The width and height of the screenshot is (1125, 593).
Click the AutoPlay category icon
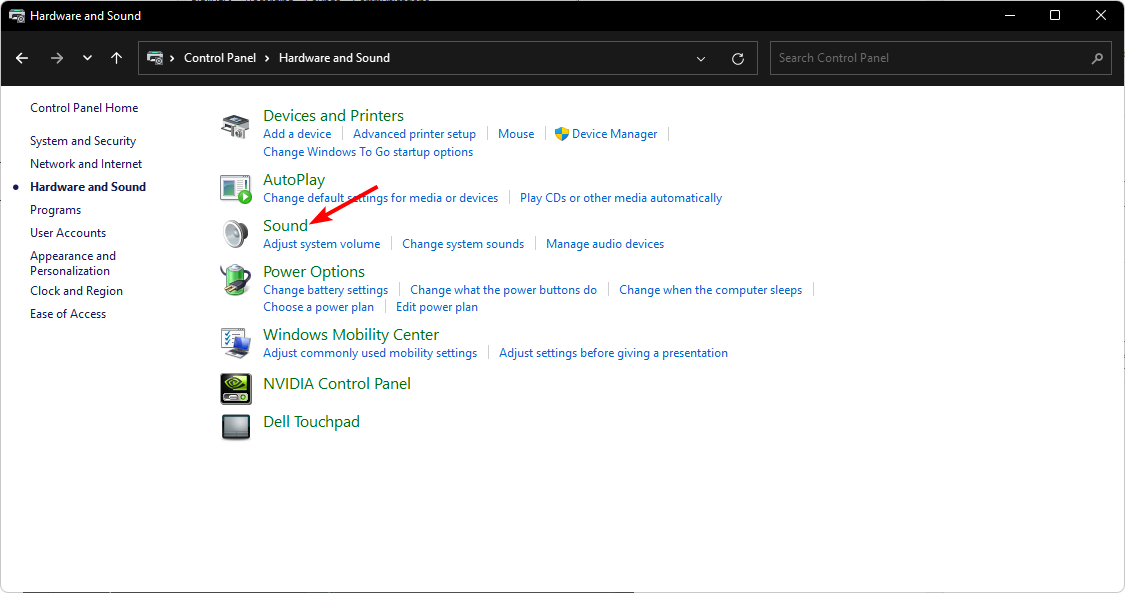point(235,188)
